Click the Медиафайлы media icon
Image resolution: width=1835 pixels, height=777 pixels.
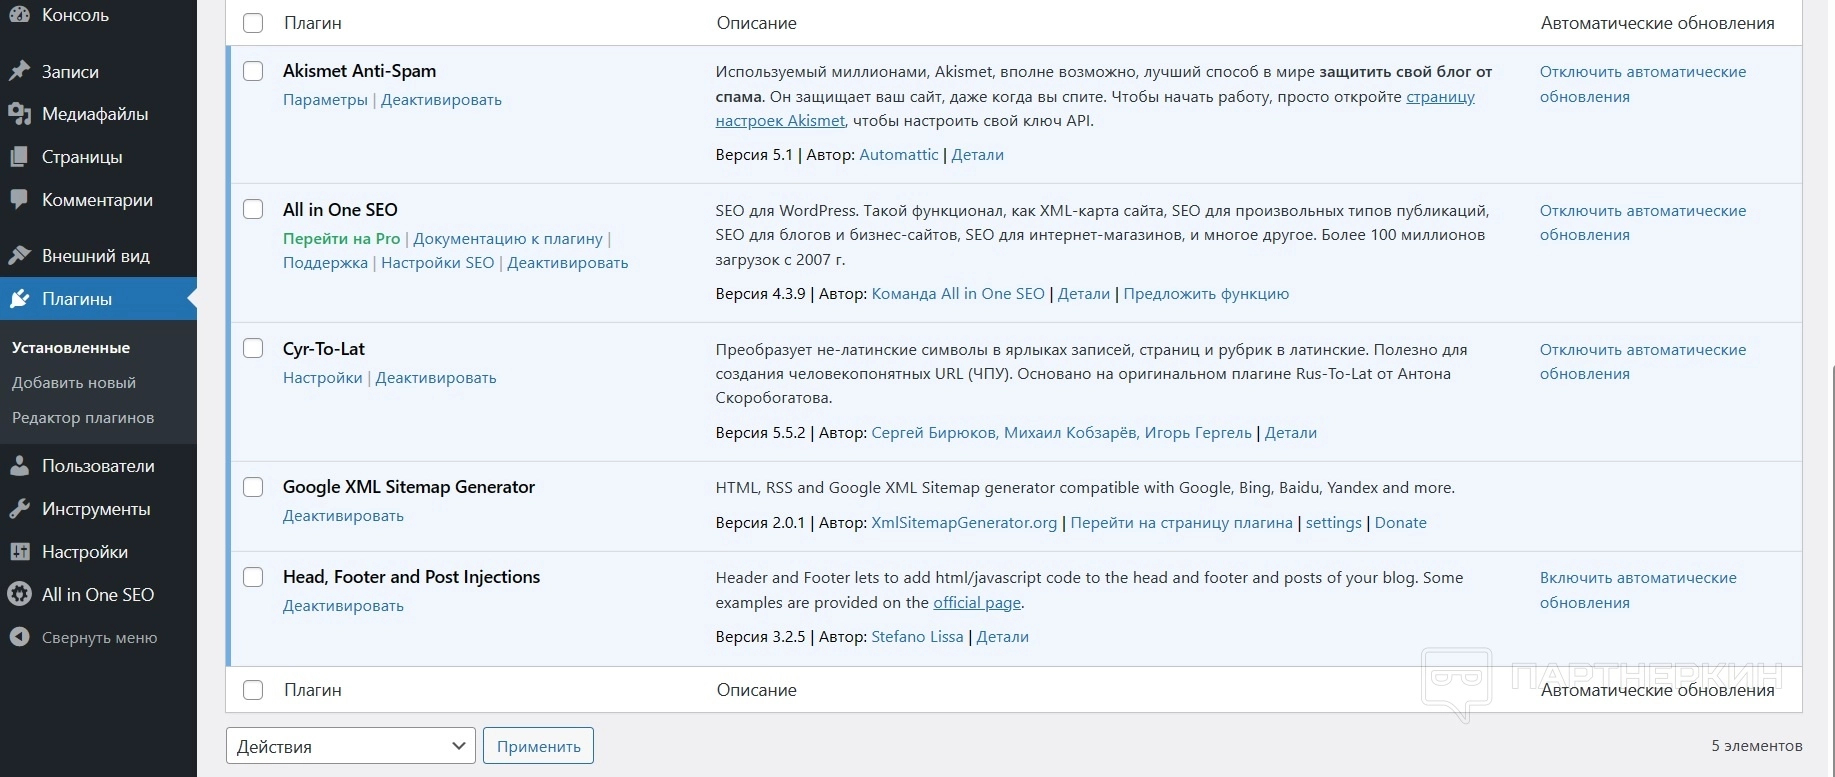point(19,114)
